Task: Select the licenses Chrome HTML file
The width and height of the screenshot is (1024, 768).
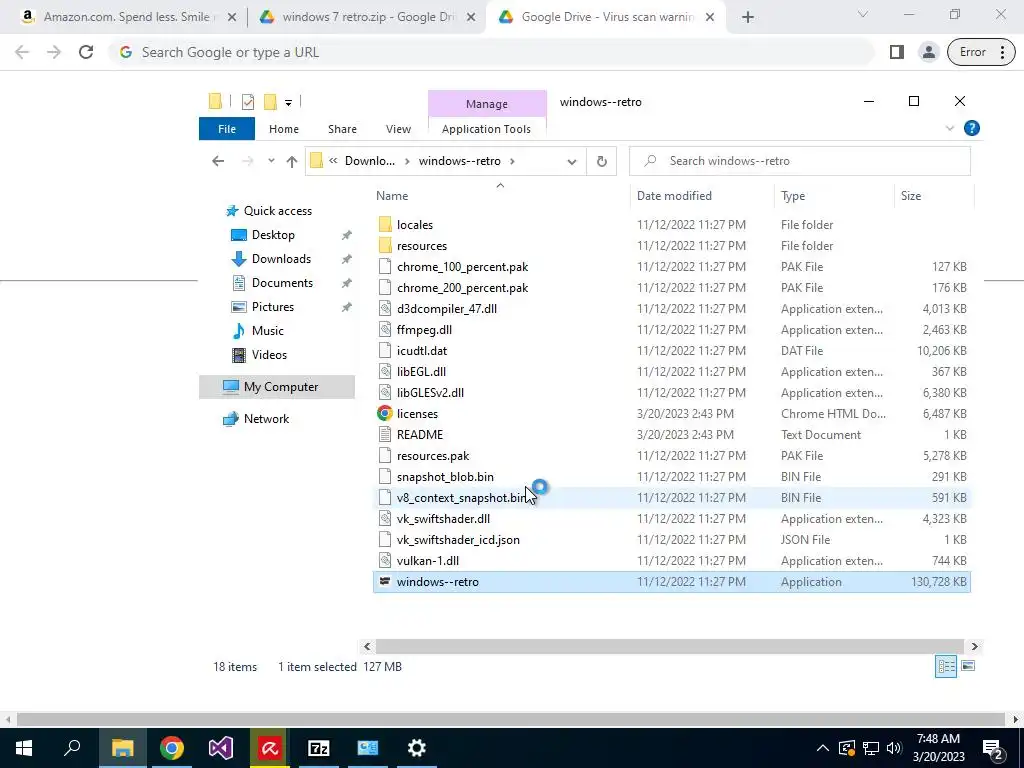Action: coord(671,414)
